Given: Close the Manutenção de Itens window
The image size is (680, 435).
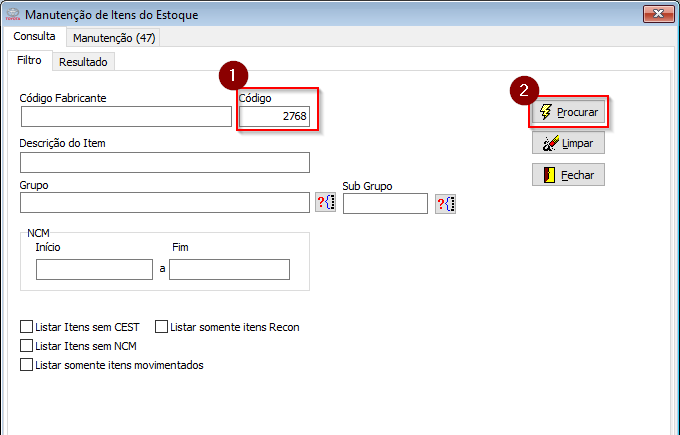Looking at the screenshot, I should [x=655, y=15].
